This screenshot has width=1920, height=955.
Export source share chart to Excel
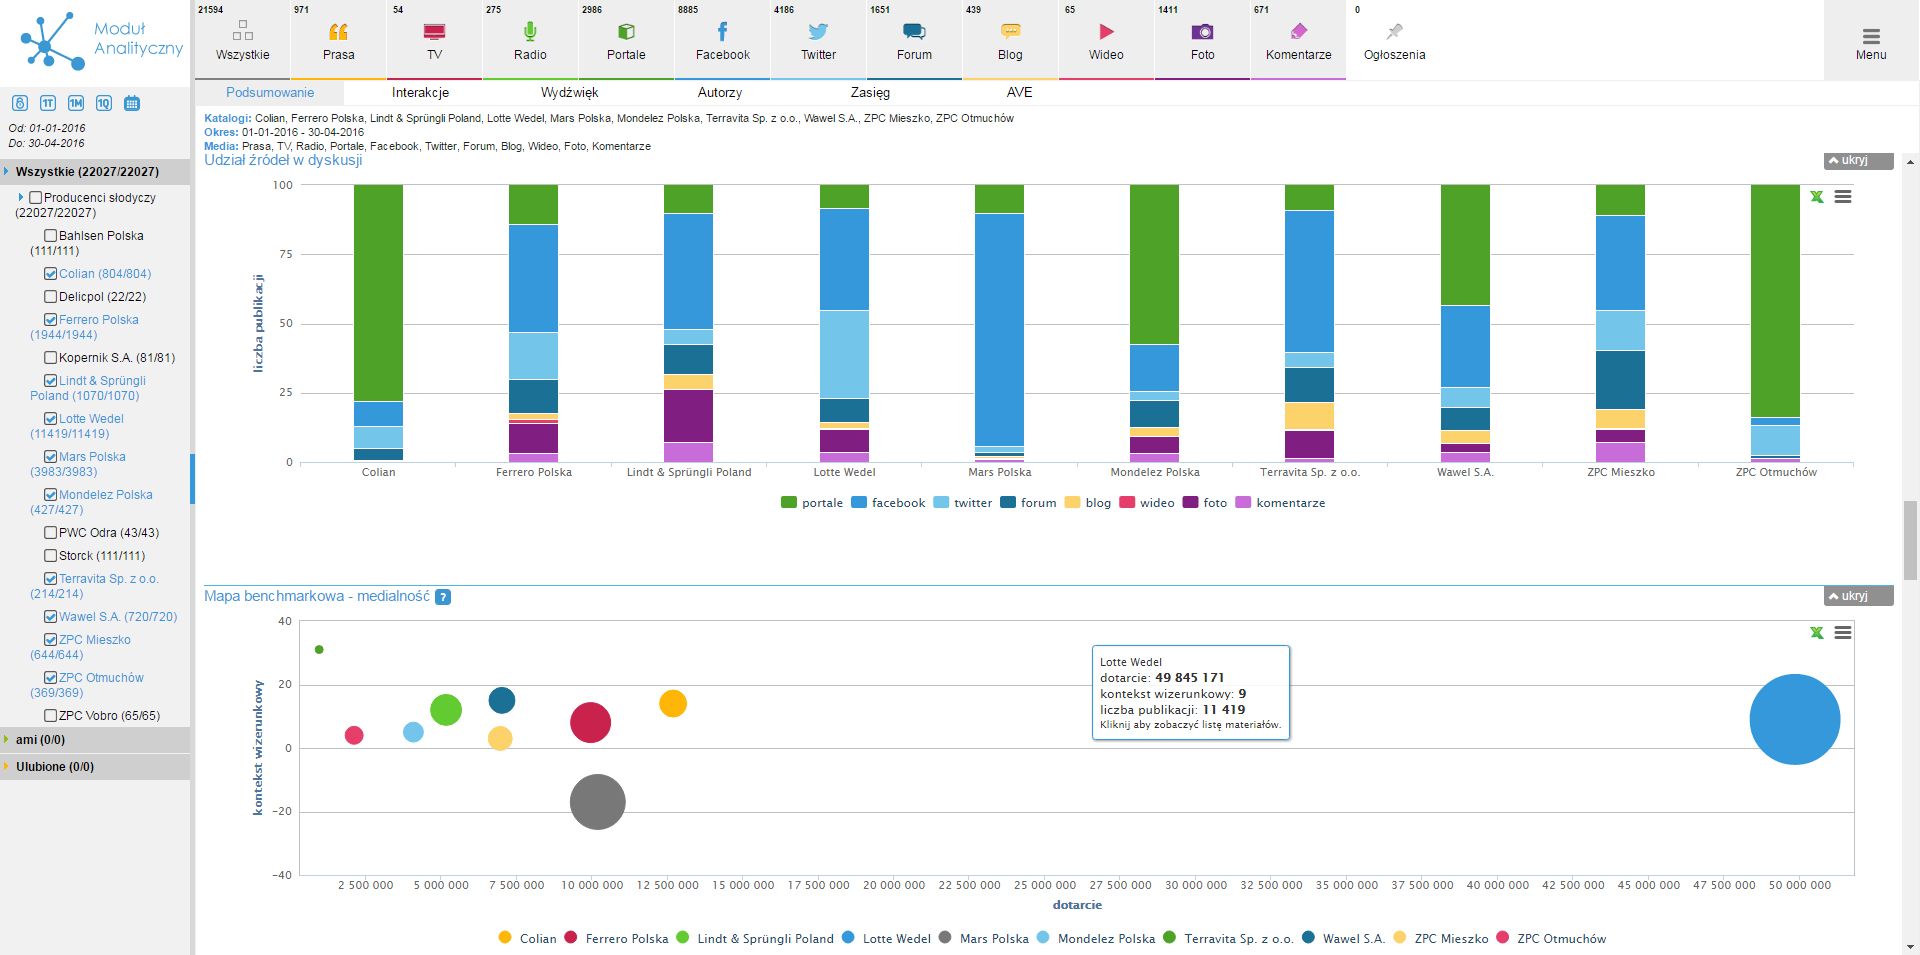[x=1817, y=197]
